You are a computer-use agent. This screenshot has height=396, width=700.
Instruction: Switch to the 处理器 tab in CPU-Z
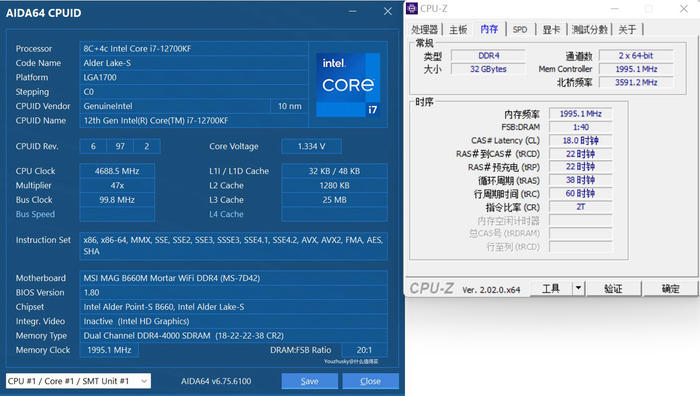point(424,29)
